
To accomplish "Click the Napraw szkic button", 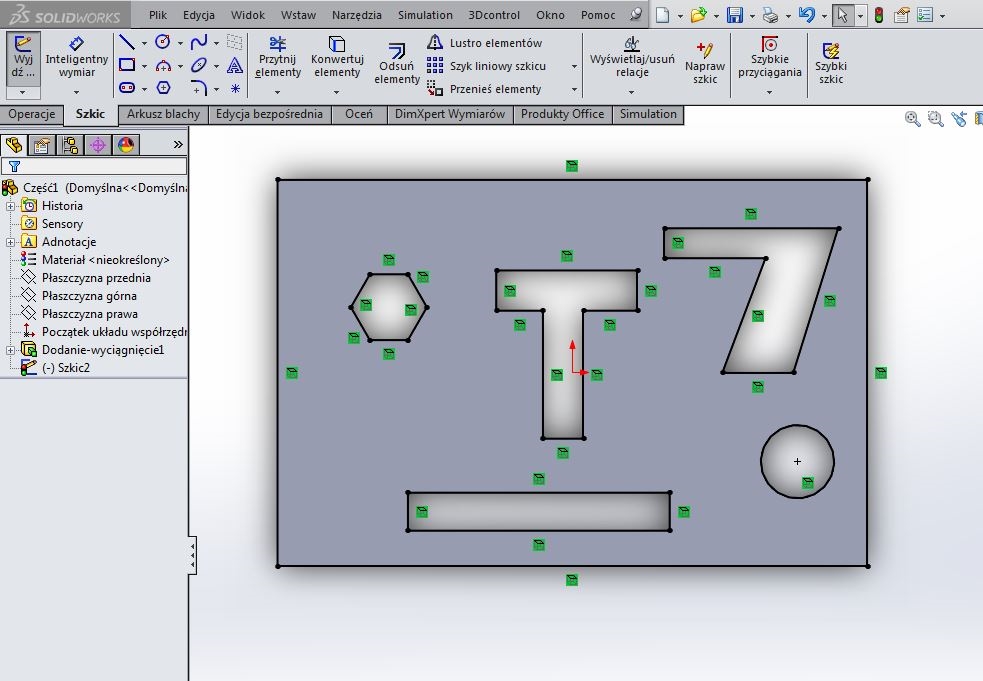I will tap(705, 62).
